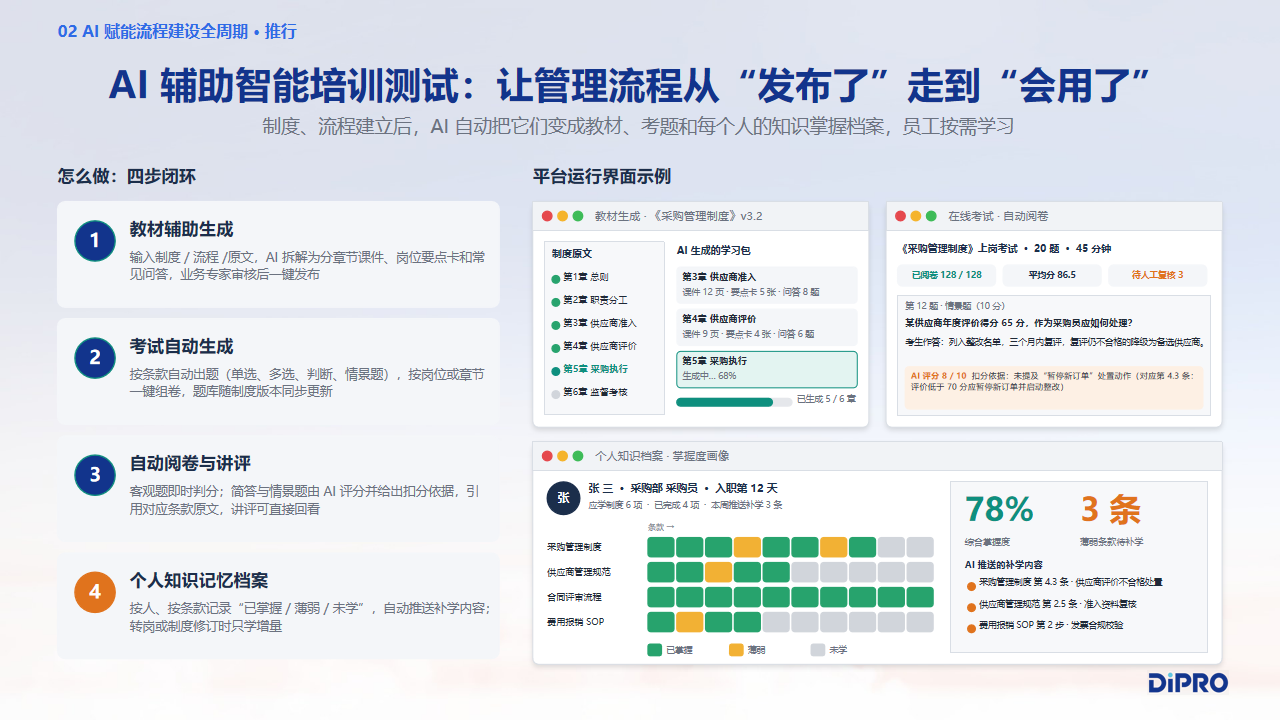Click the yellow 薄弱 legend swatch
Viewport: 1280px width, 720px height.
(737, 650)
